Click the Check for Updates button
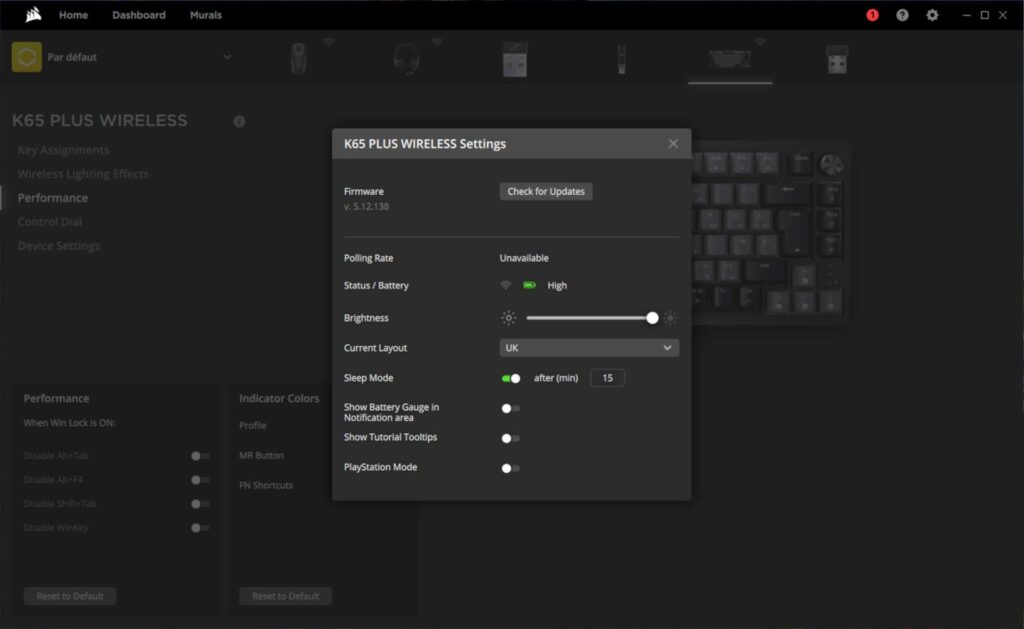 tap(546, 191)
